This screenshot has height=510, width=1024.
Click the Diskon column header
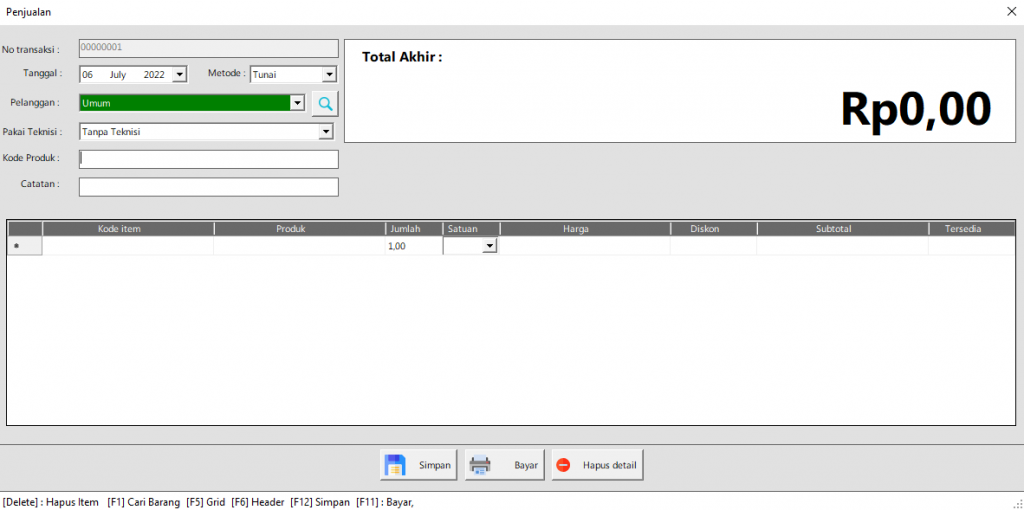pos(714,229)
